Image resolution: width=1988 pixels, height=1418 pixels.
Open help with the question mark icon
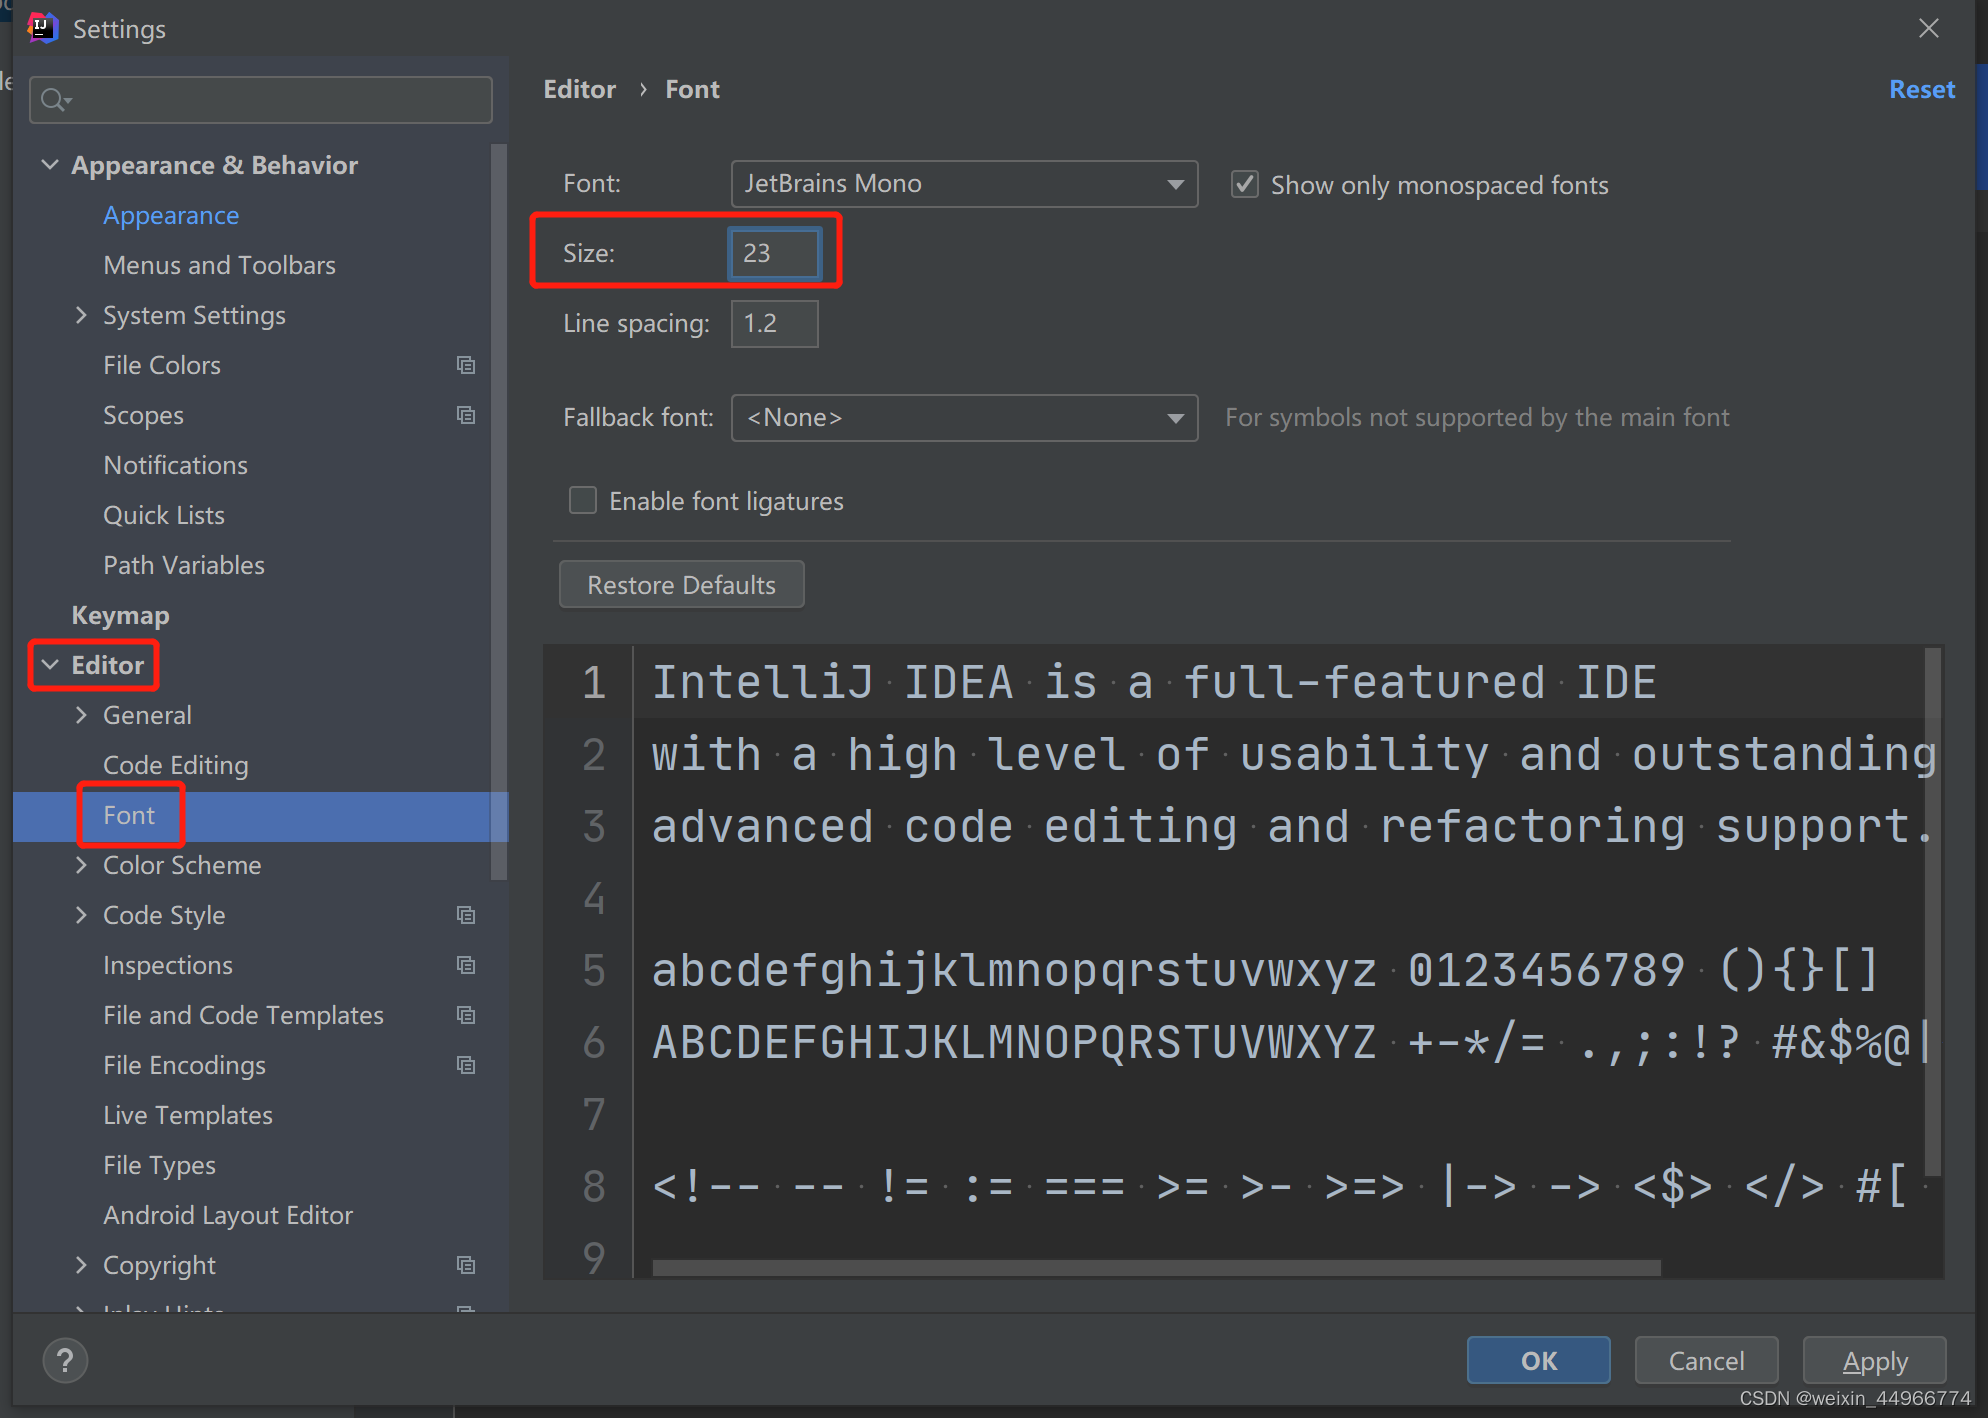tap(65, 1360)
